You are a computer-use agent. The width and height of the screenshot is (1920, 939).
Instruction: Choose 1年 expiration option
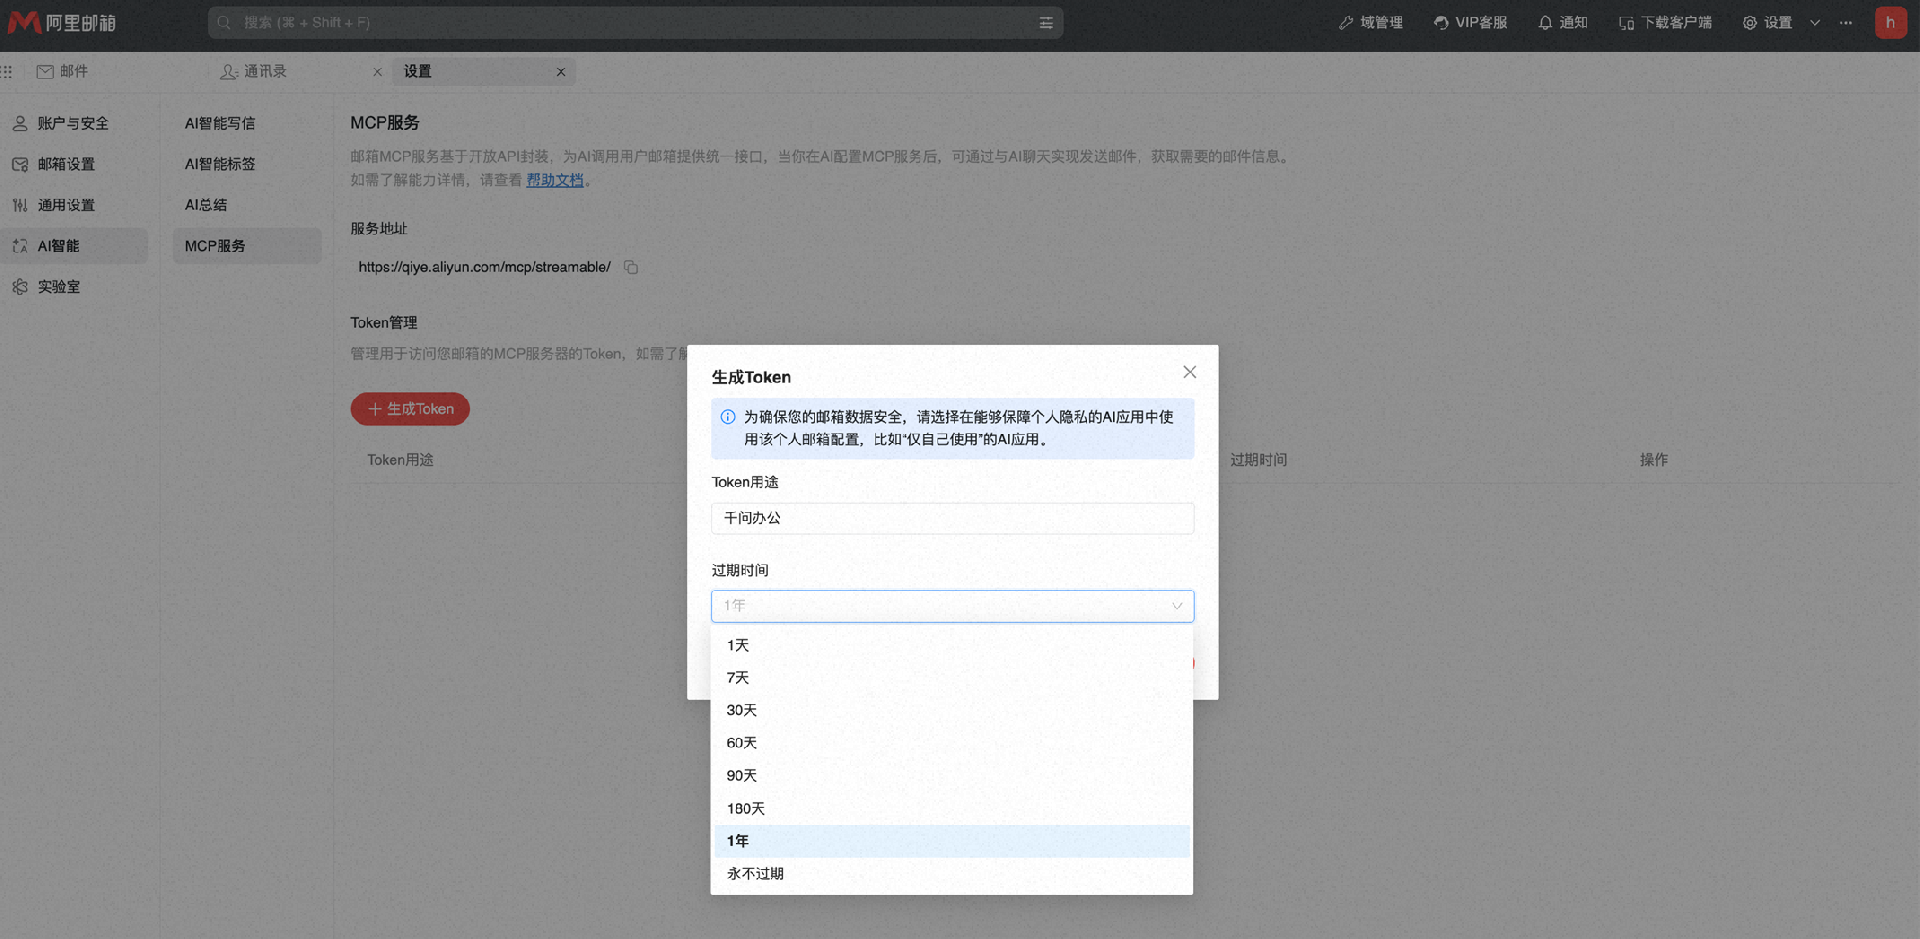coord(952,841)
